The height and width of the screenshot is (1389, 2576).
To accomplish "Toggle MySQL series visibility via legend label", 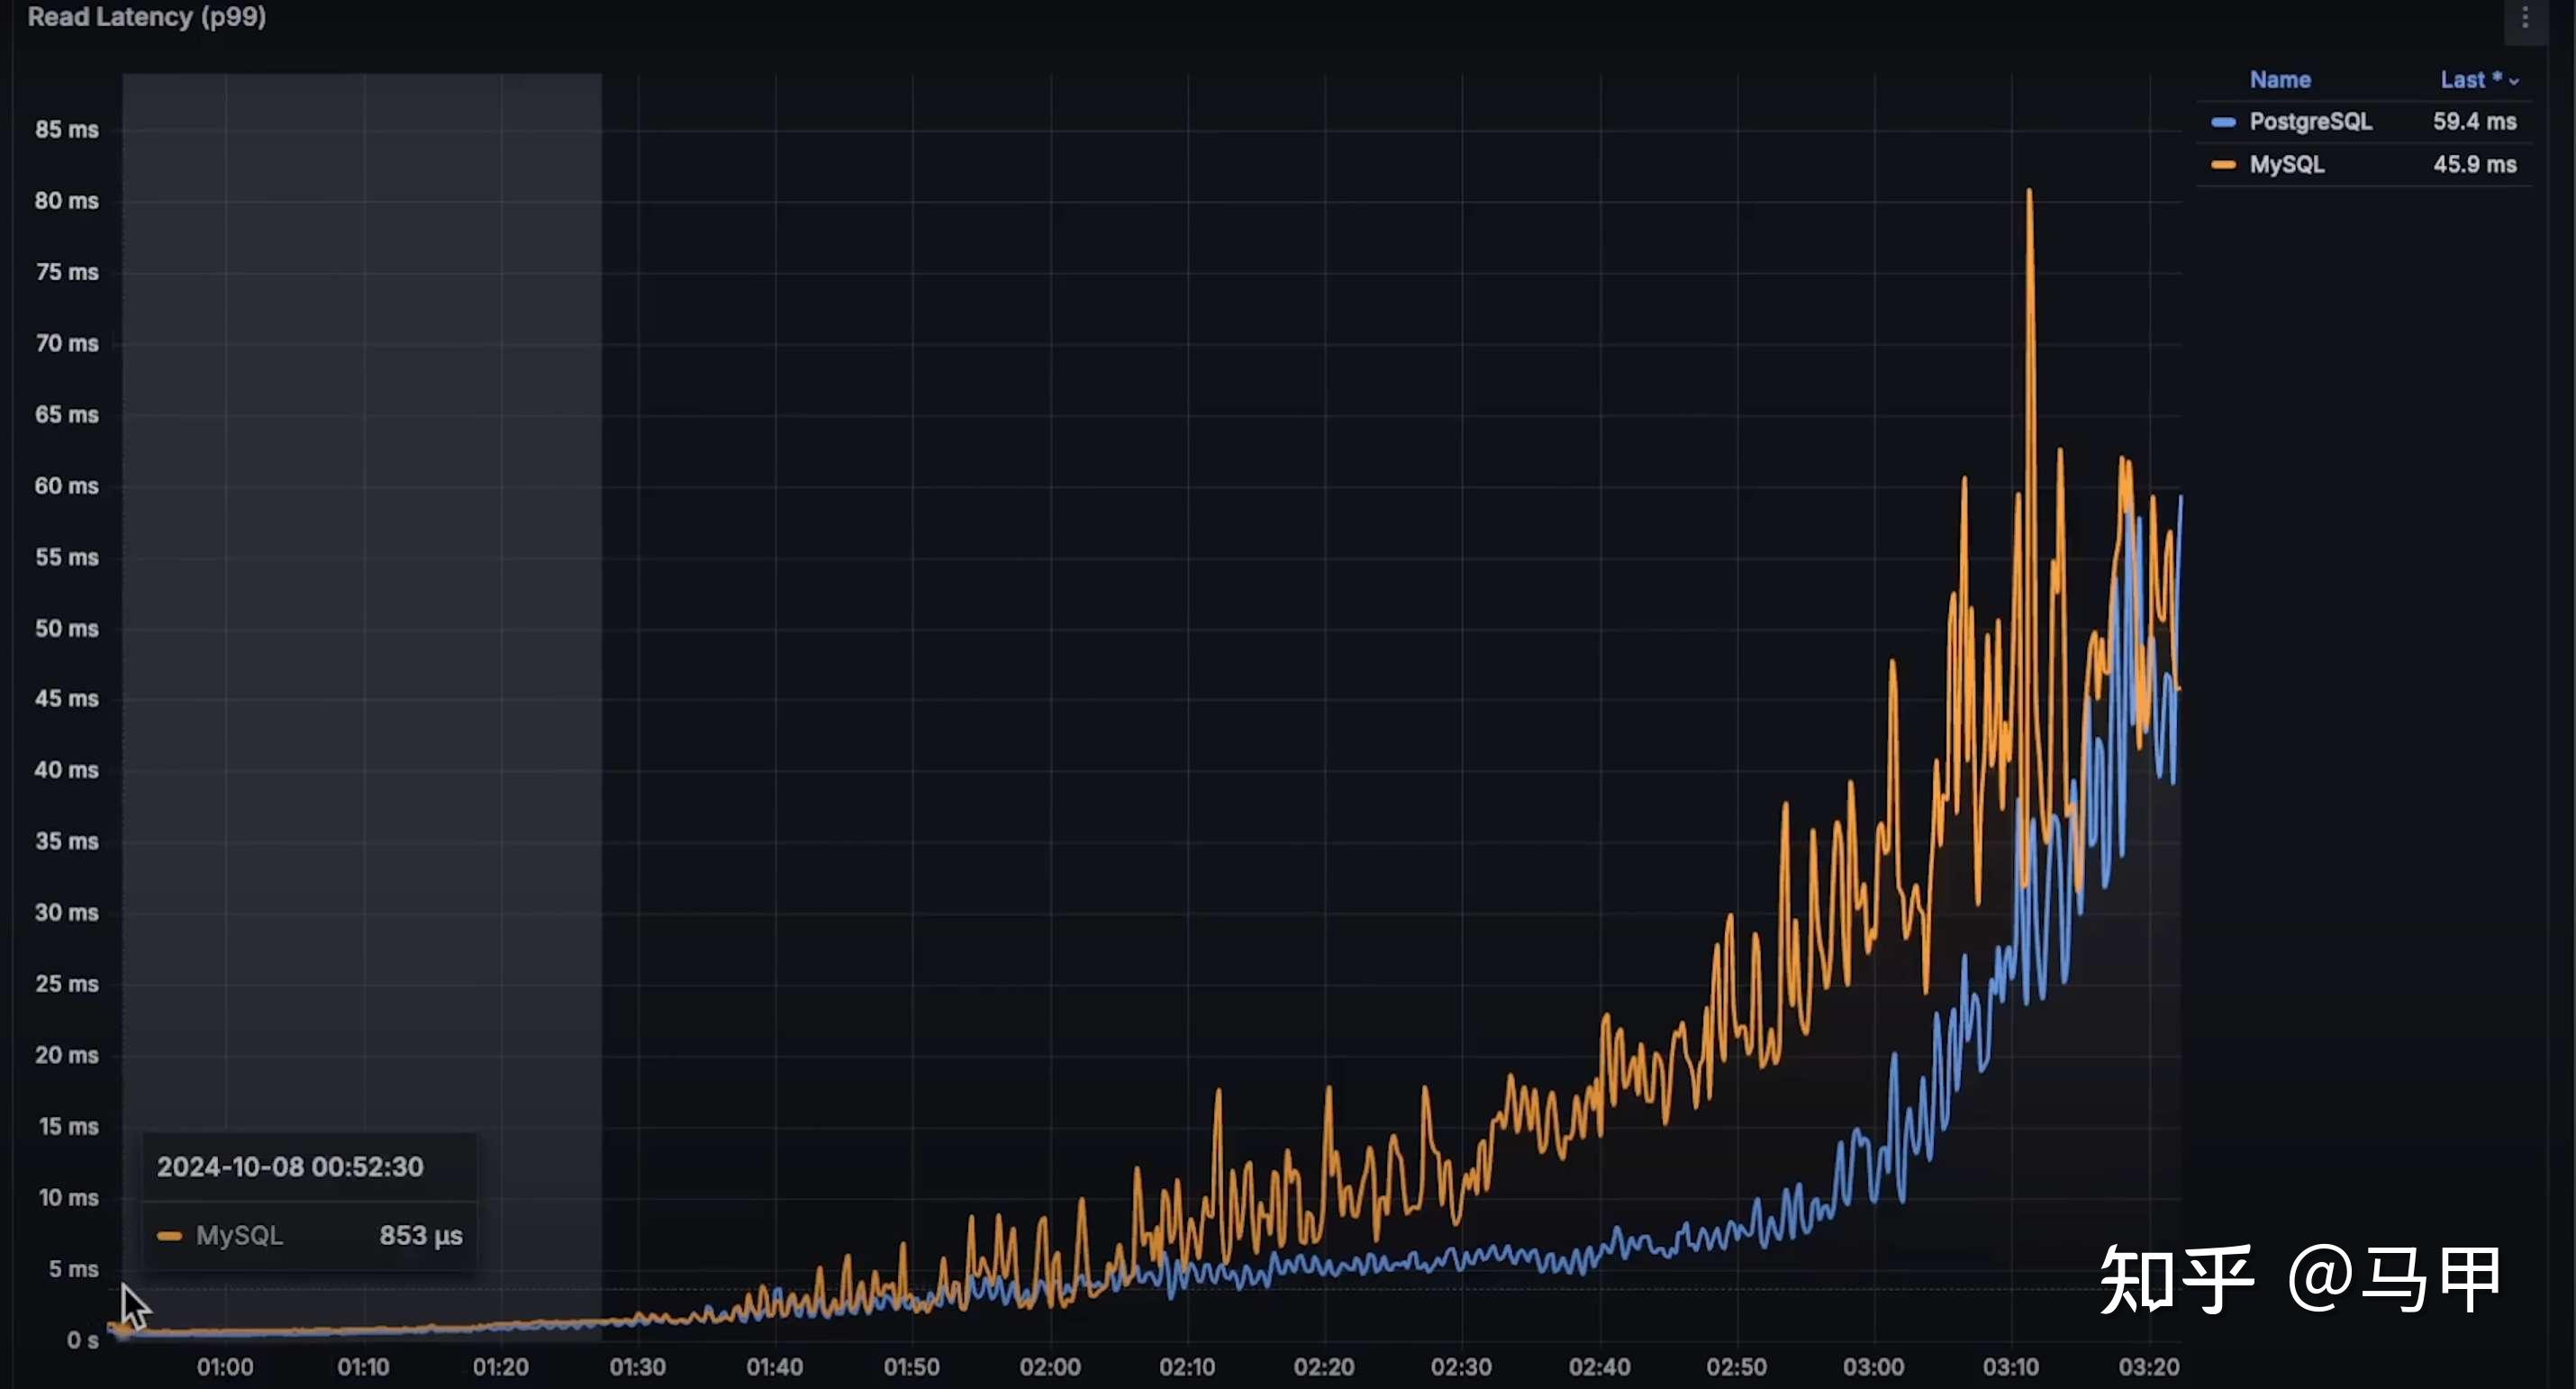I will [x=2286, y=165].
